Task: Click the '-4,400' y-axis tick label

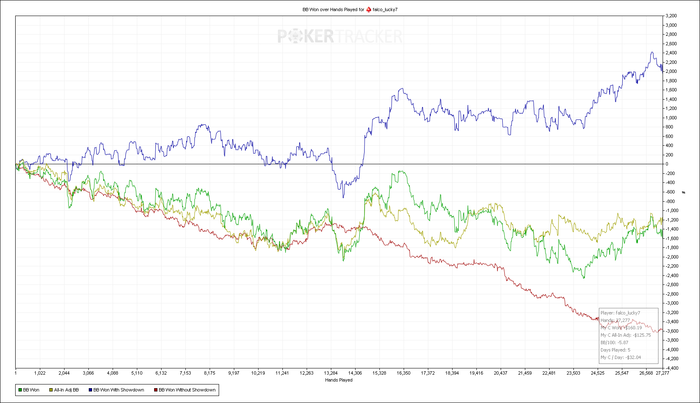Action: pyautogui.click(x=672, y=368)
